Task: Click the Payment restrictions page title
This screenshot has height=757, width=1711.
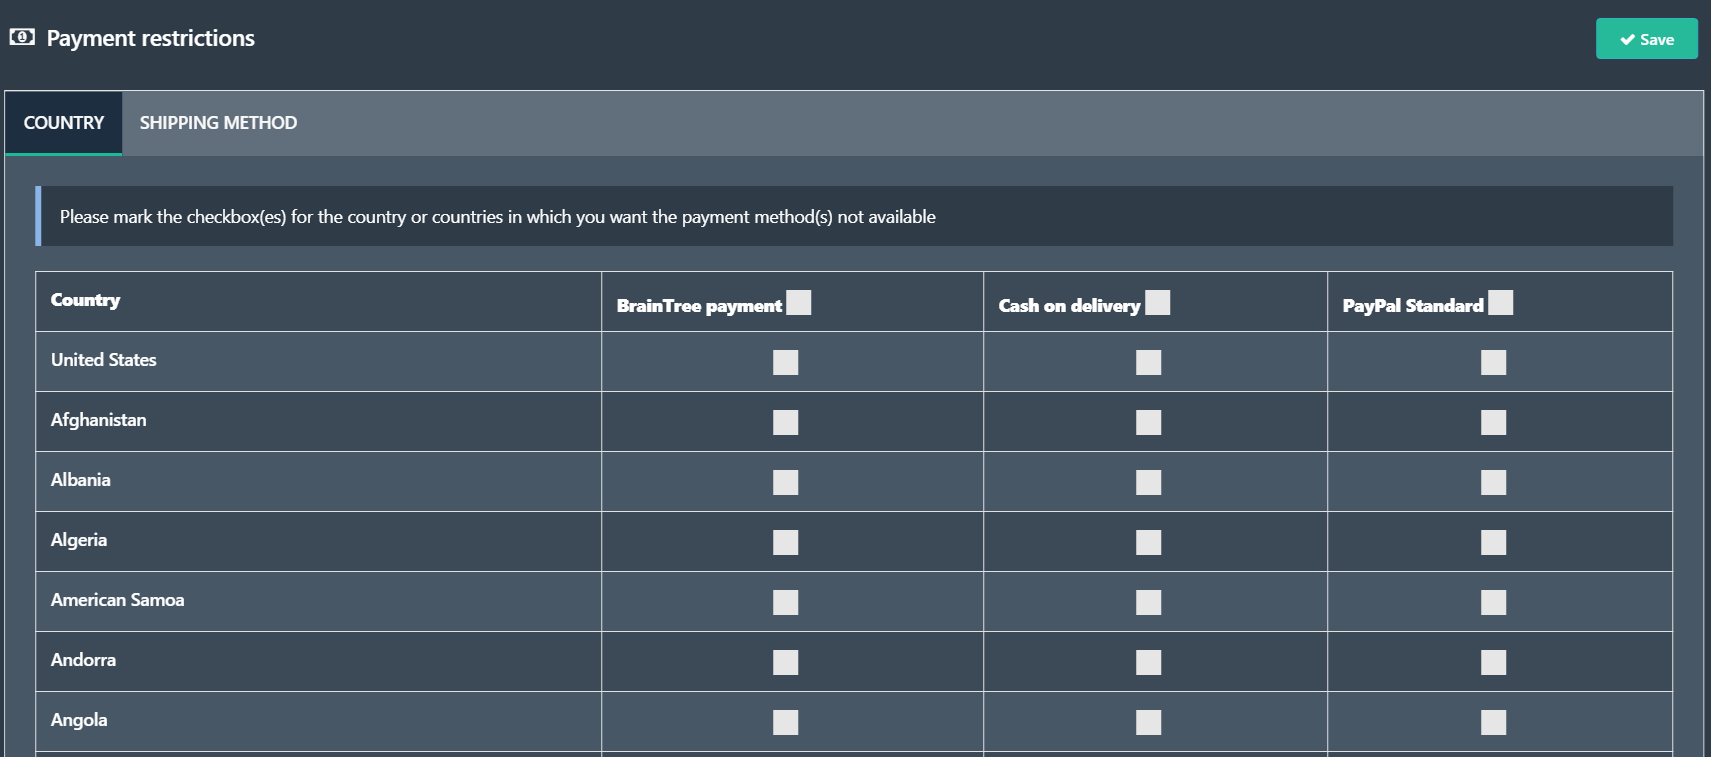Action: (x=151, y=38)
